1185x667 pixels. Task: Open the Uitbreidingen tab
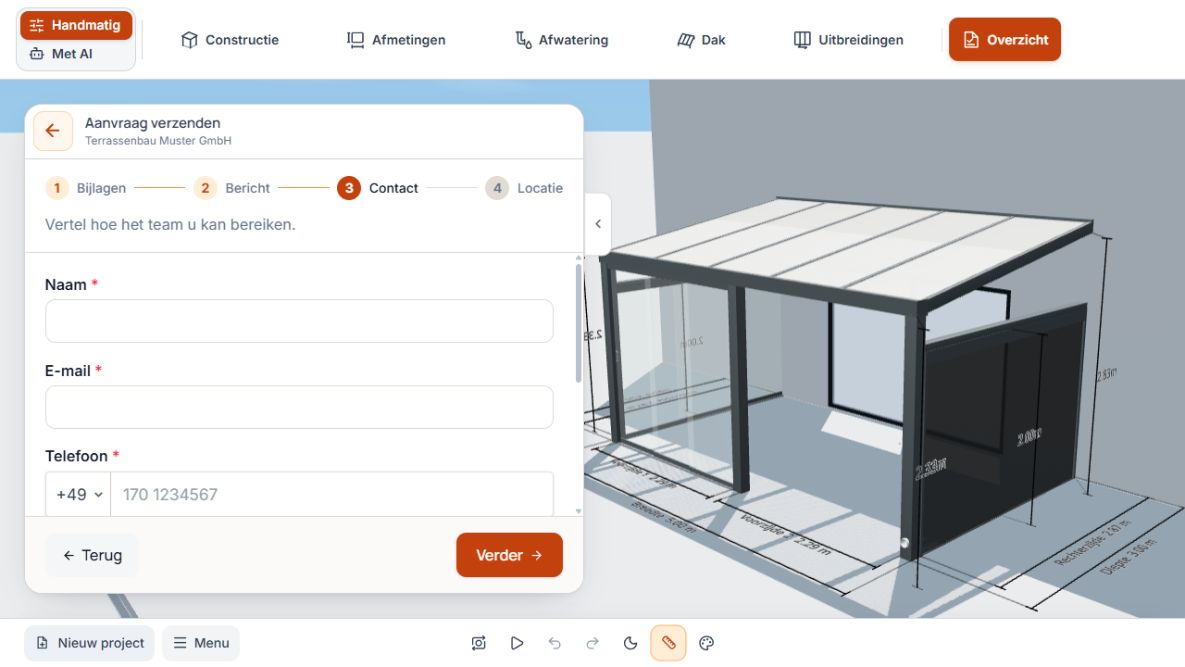click(x=848, y=40)
